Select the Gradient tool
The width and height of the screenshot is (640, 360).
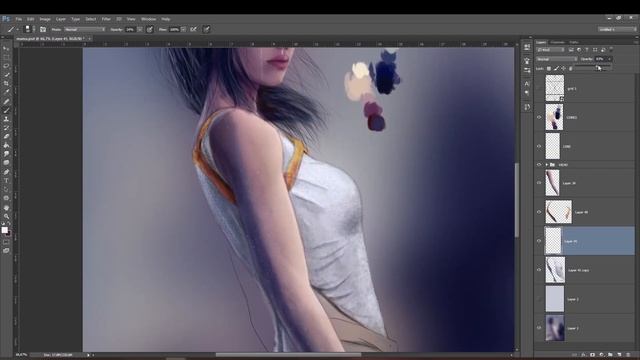[x=6, y=145]
